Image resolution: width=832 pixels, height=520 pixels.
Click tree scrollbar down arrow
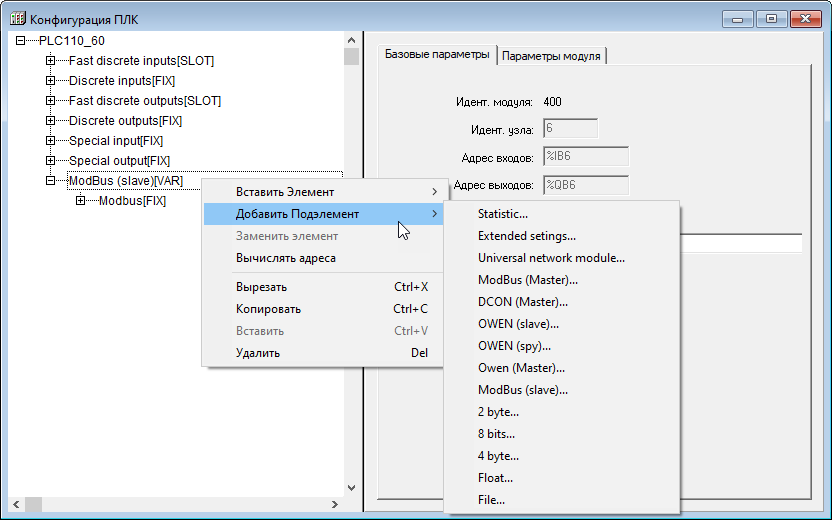tap(351, 488)
